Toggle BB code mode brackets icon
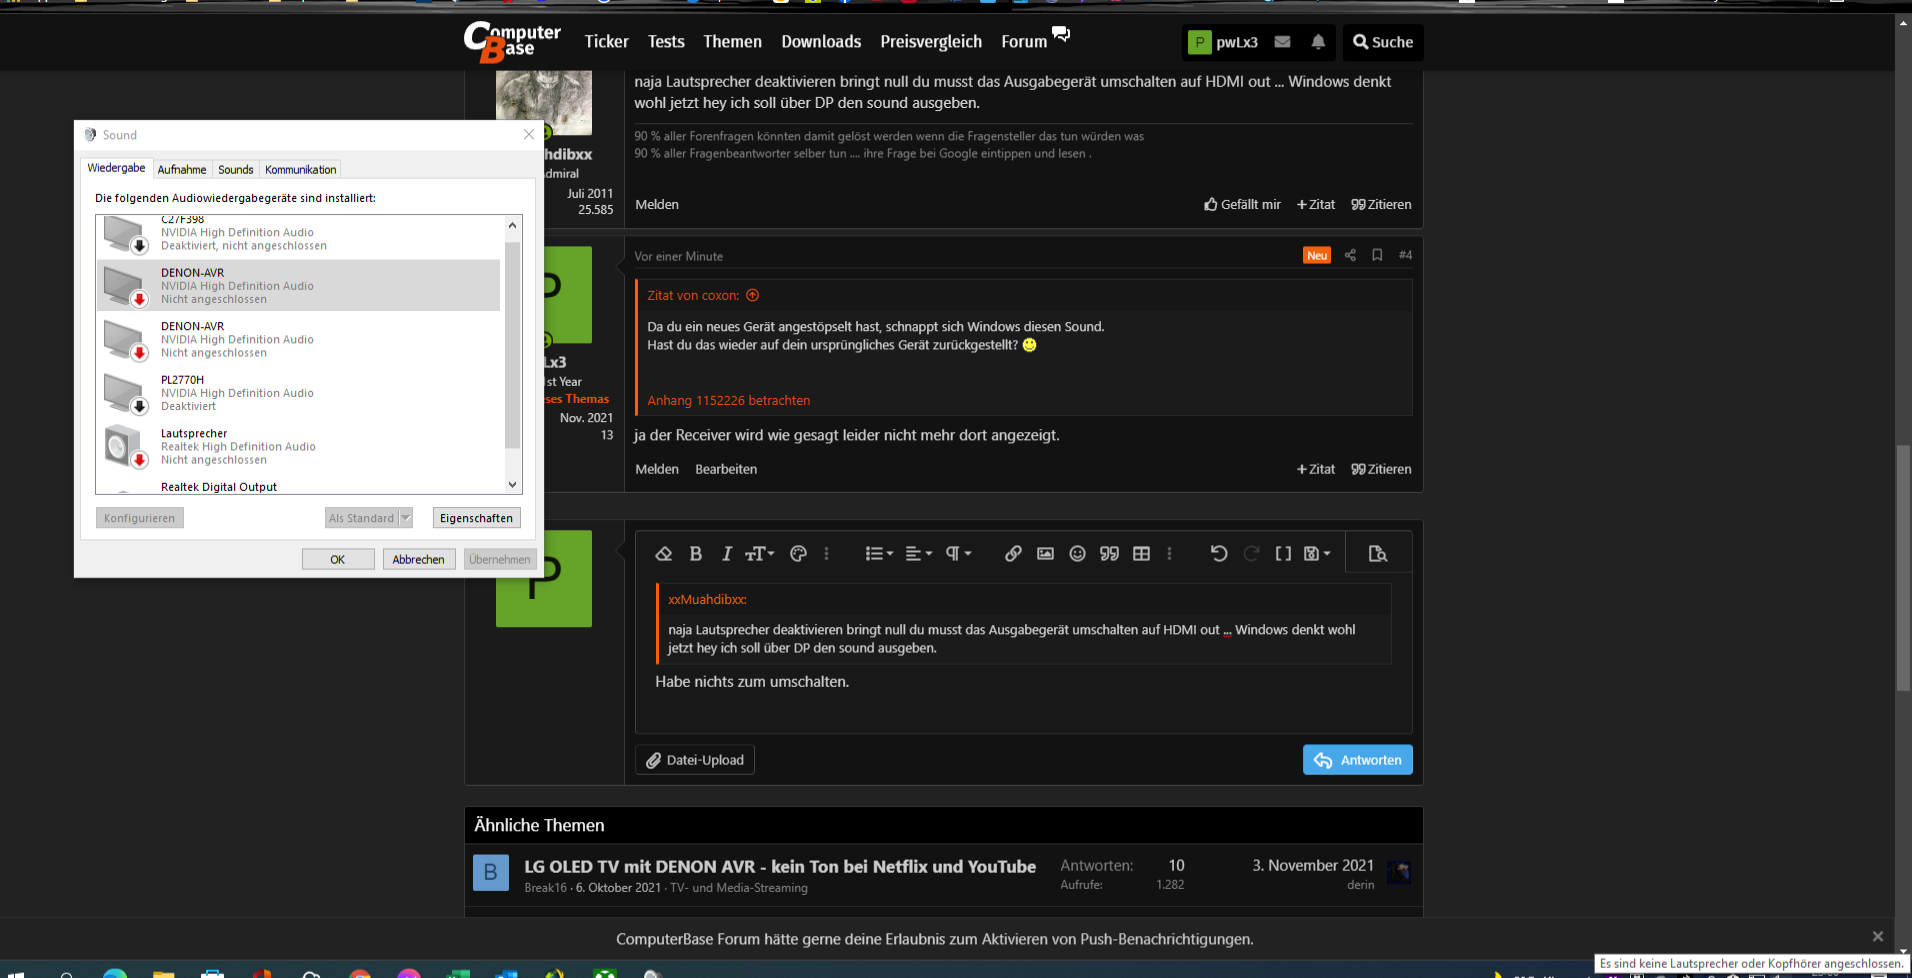 [x=1283, y=554]
